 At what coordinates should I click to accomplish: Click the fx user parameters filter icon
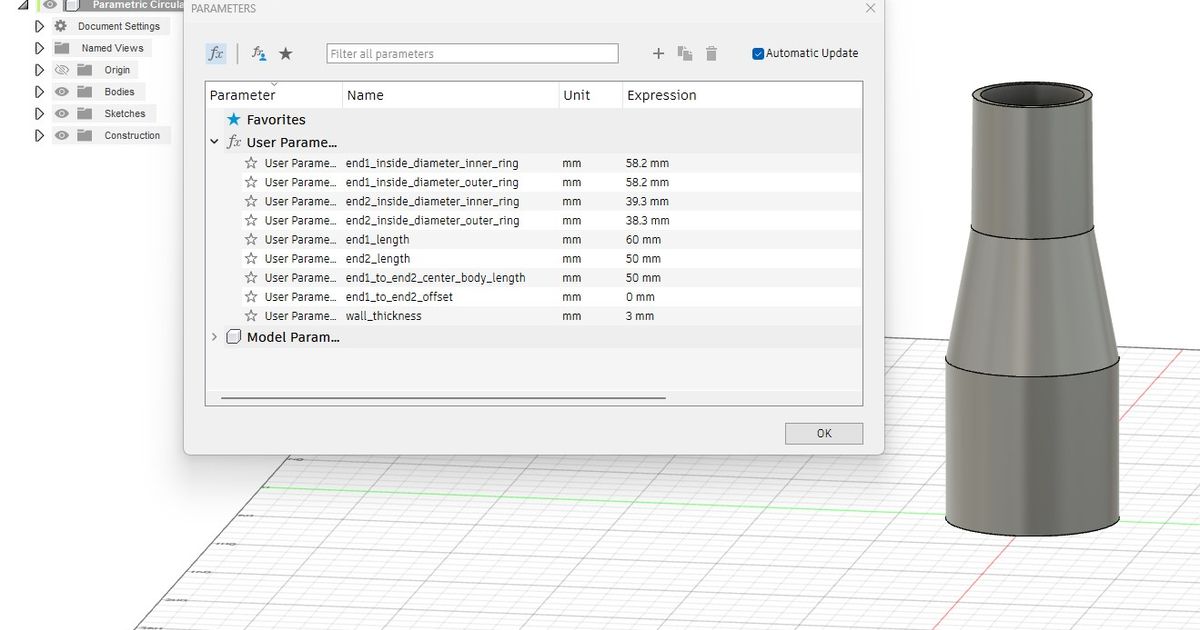[x=258, y=54]
